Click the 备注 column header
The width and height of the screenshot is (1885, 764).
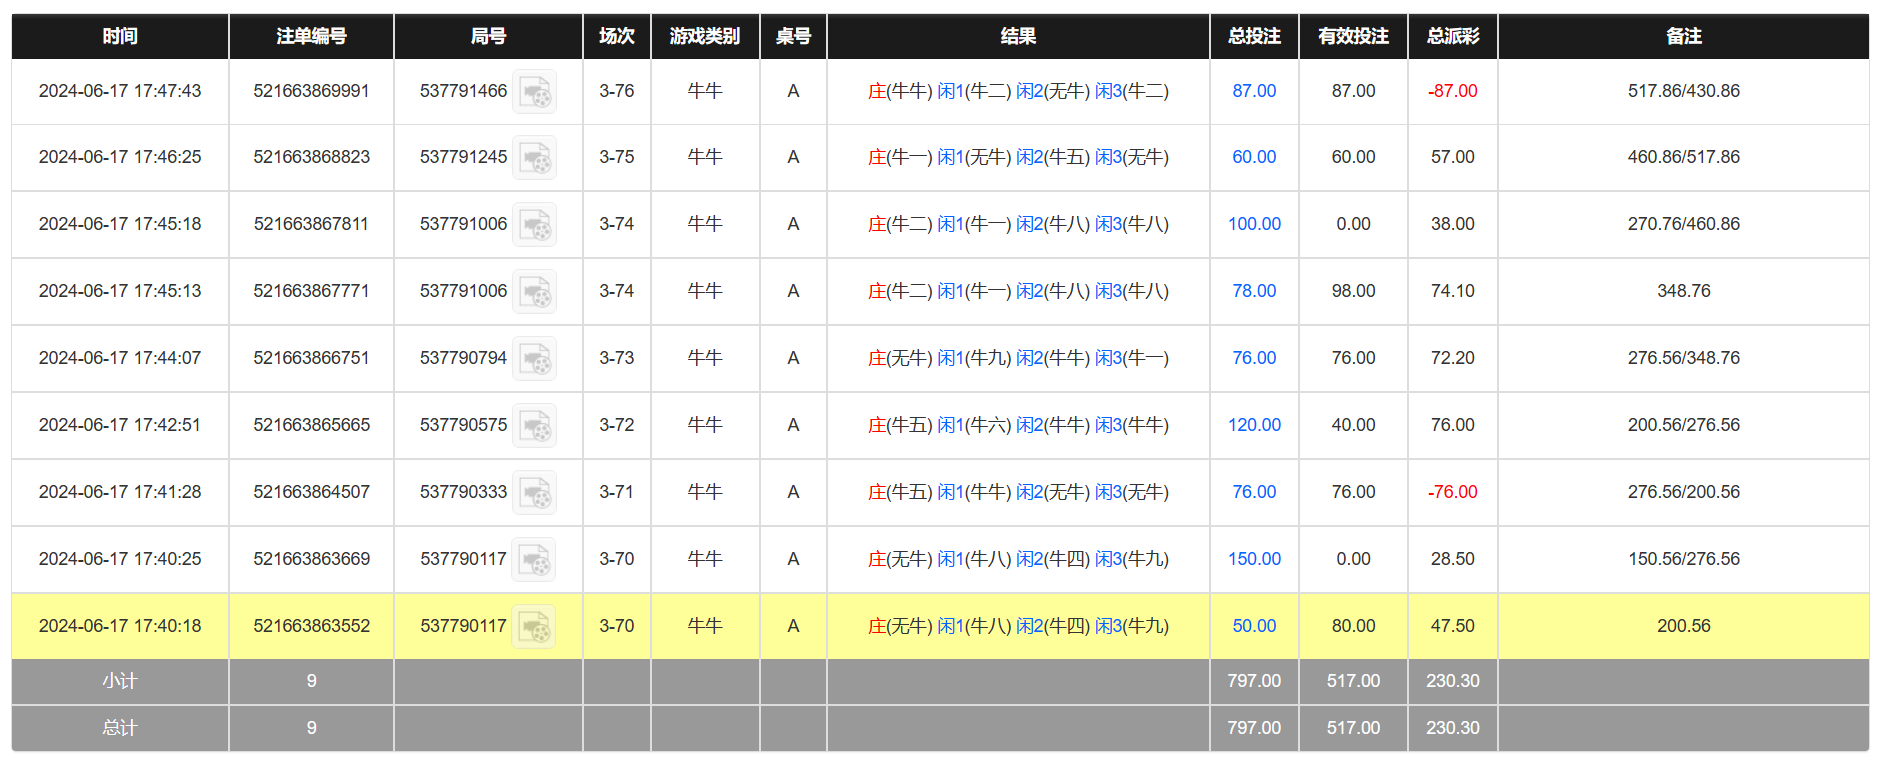1683,36
